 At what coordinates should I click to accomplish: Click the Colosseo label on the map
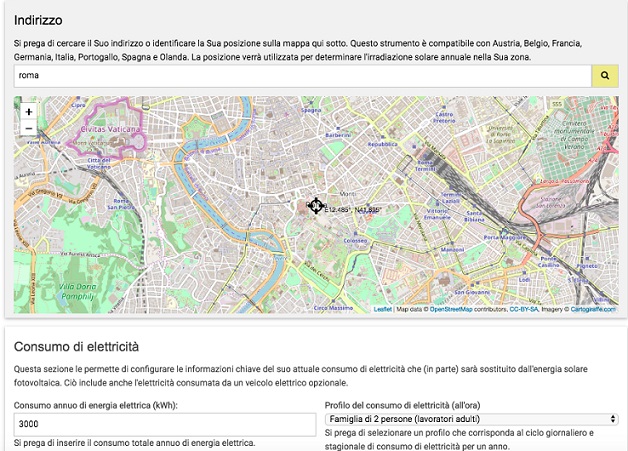tap(355, 241)
